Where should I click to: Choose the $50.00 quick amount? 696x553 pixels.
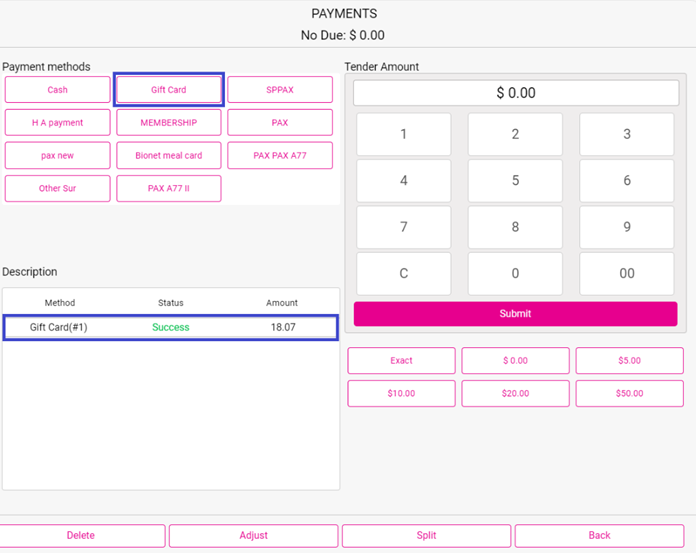629,394
